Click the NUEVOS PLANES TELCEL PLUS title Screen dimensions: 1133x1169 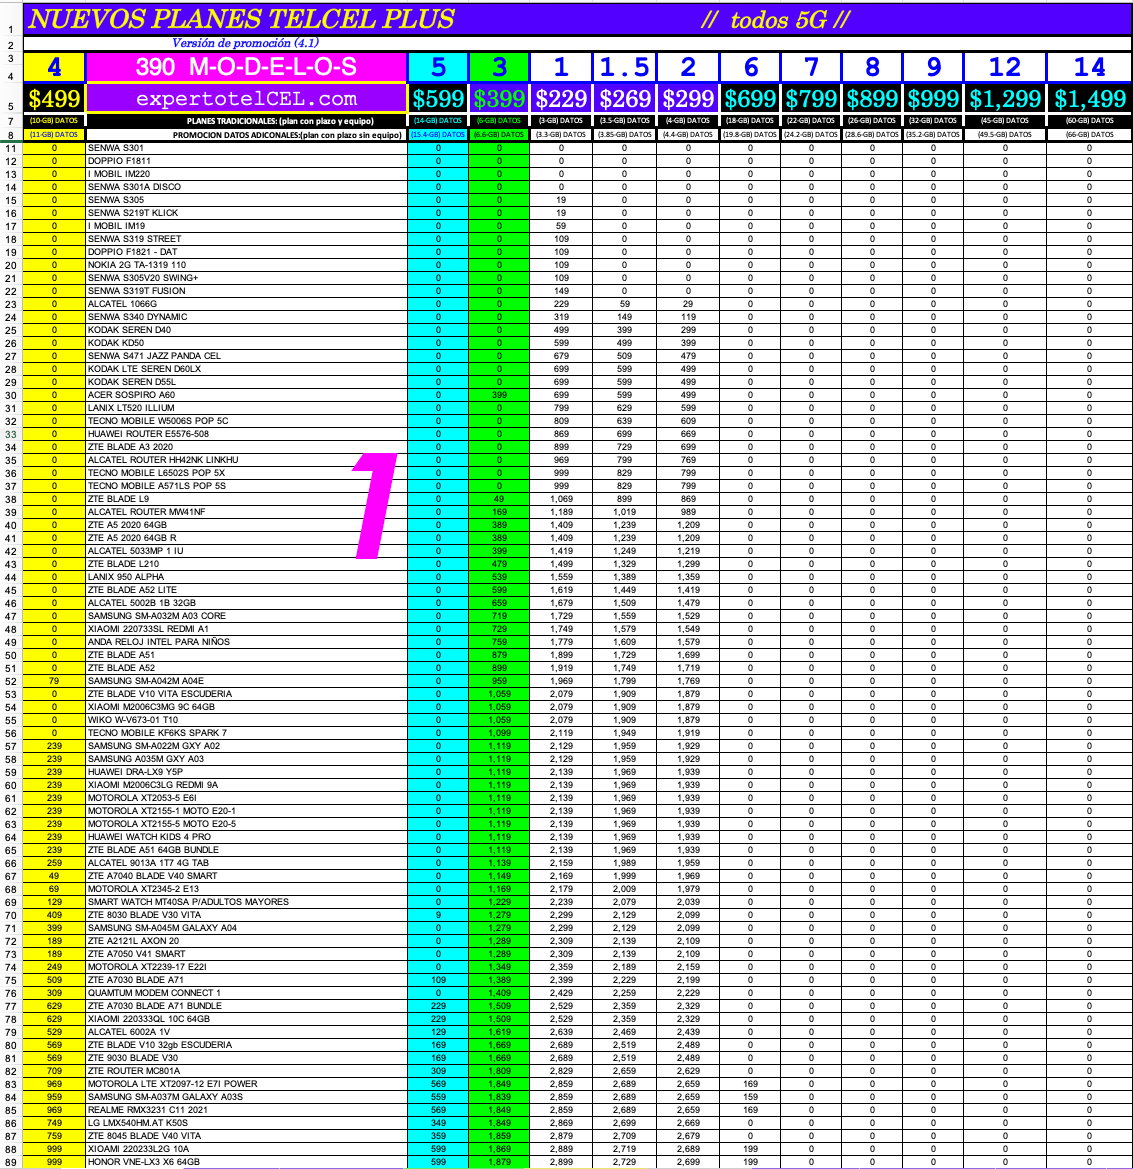click(x=241, y=19)
